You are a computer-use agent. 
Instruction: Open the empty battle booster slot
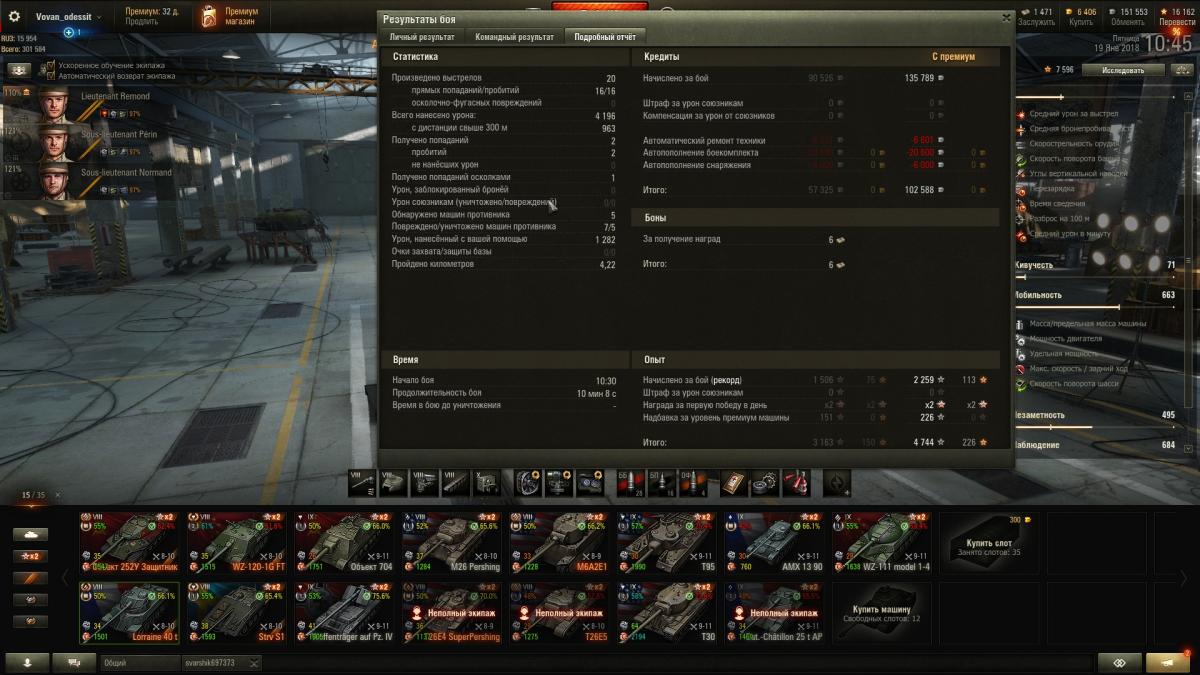coord(837,483)
